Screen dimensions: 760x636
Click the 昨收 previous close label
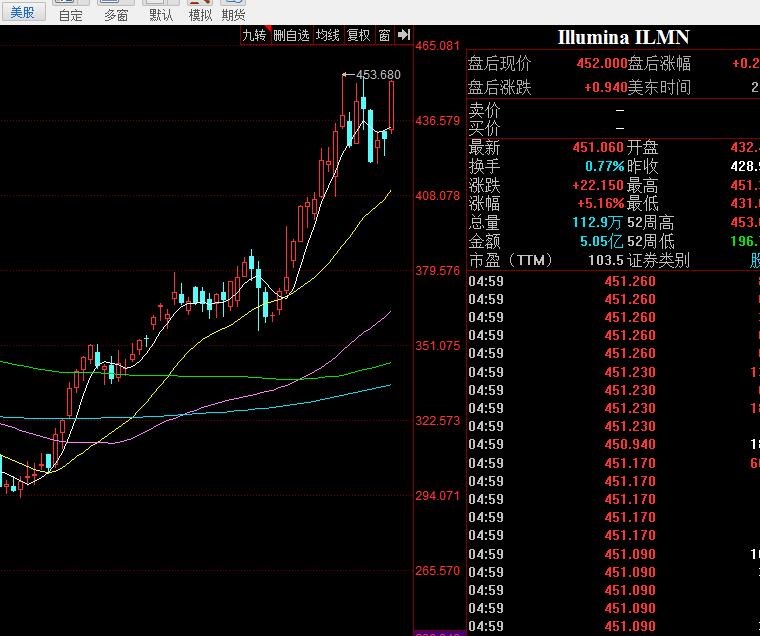(x=643, y=166)
